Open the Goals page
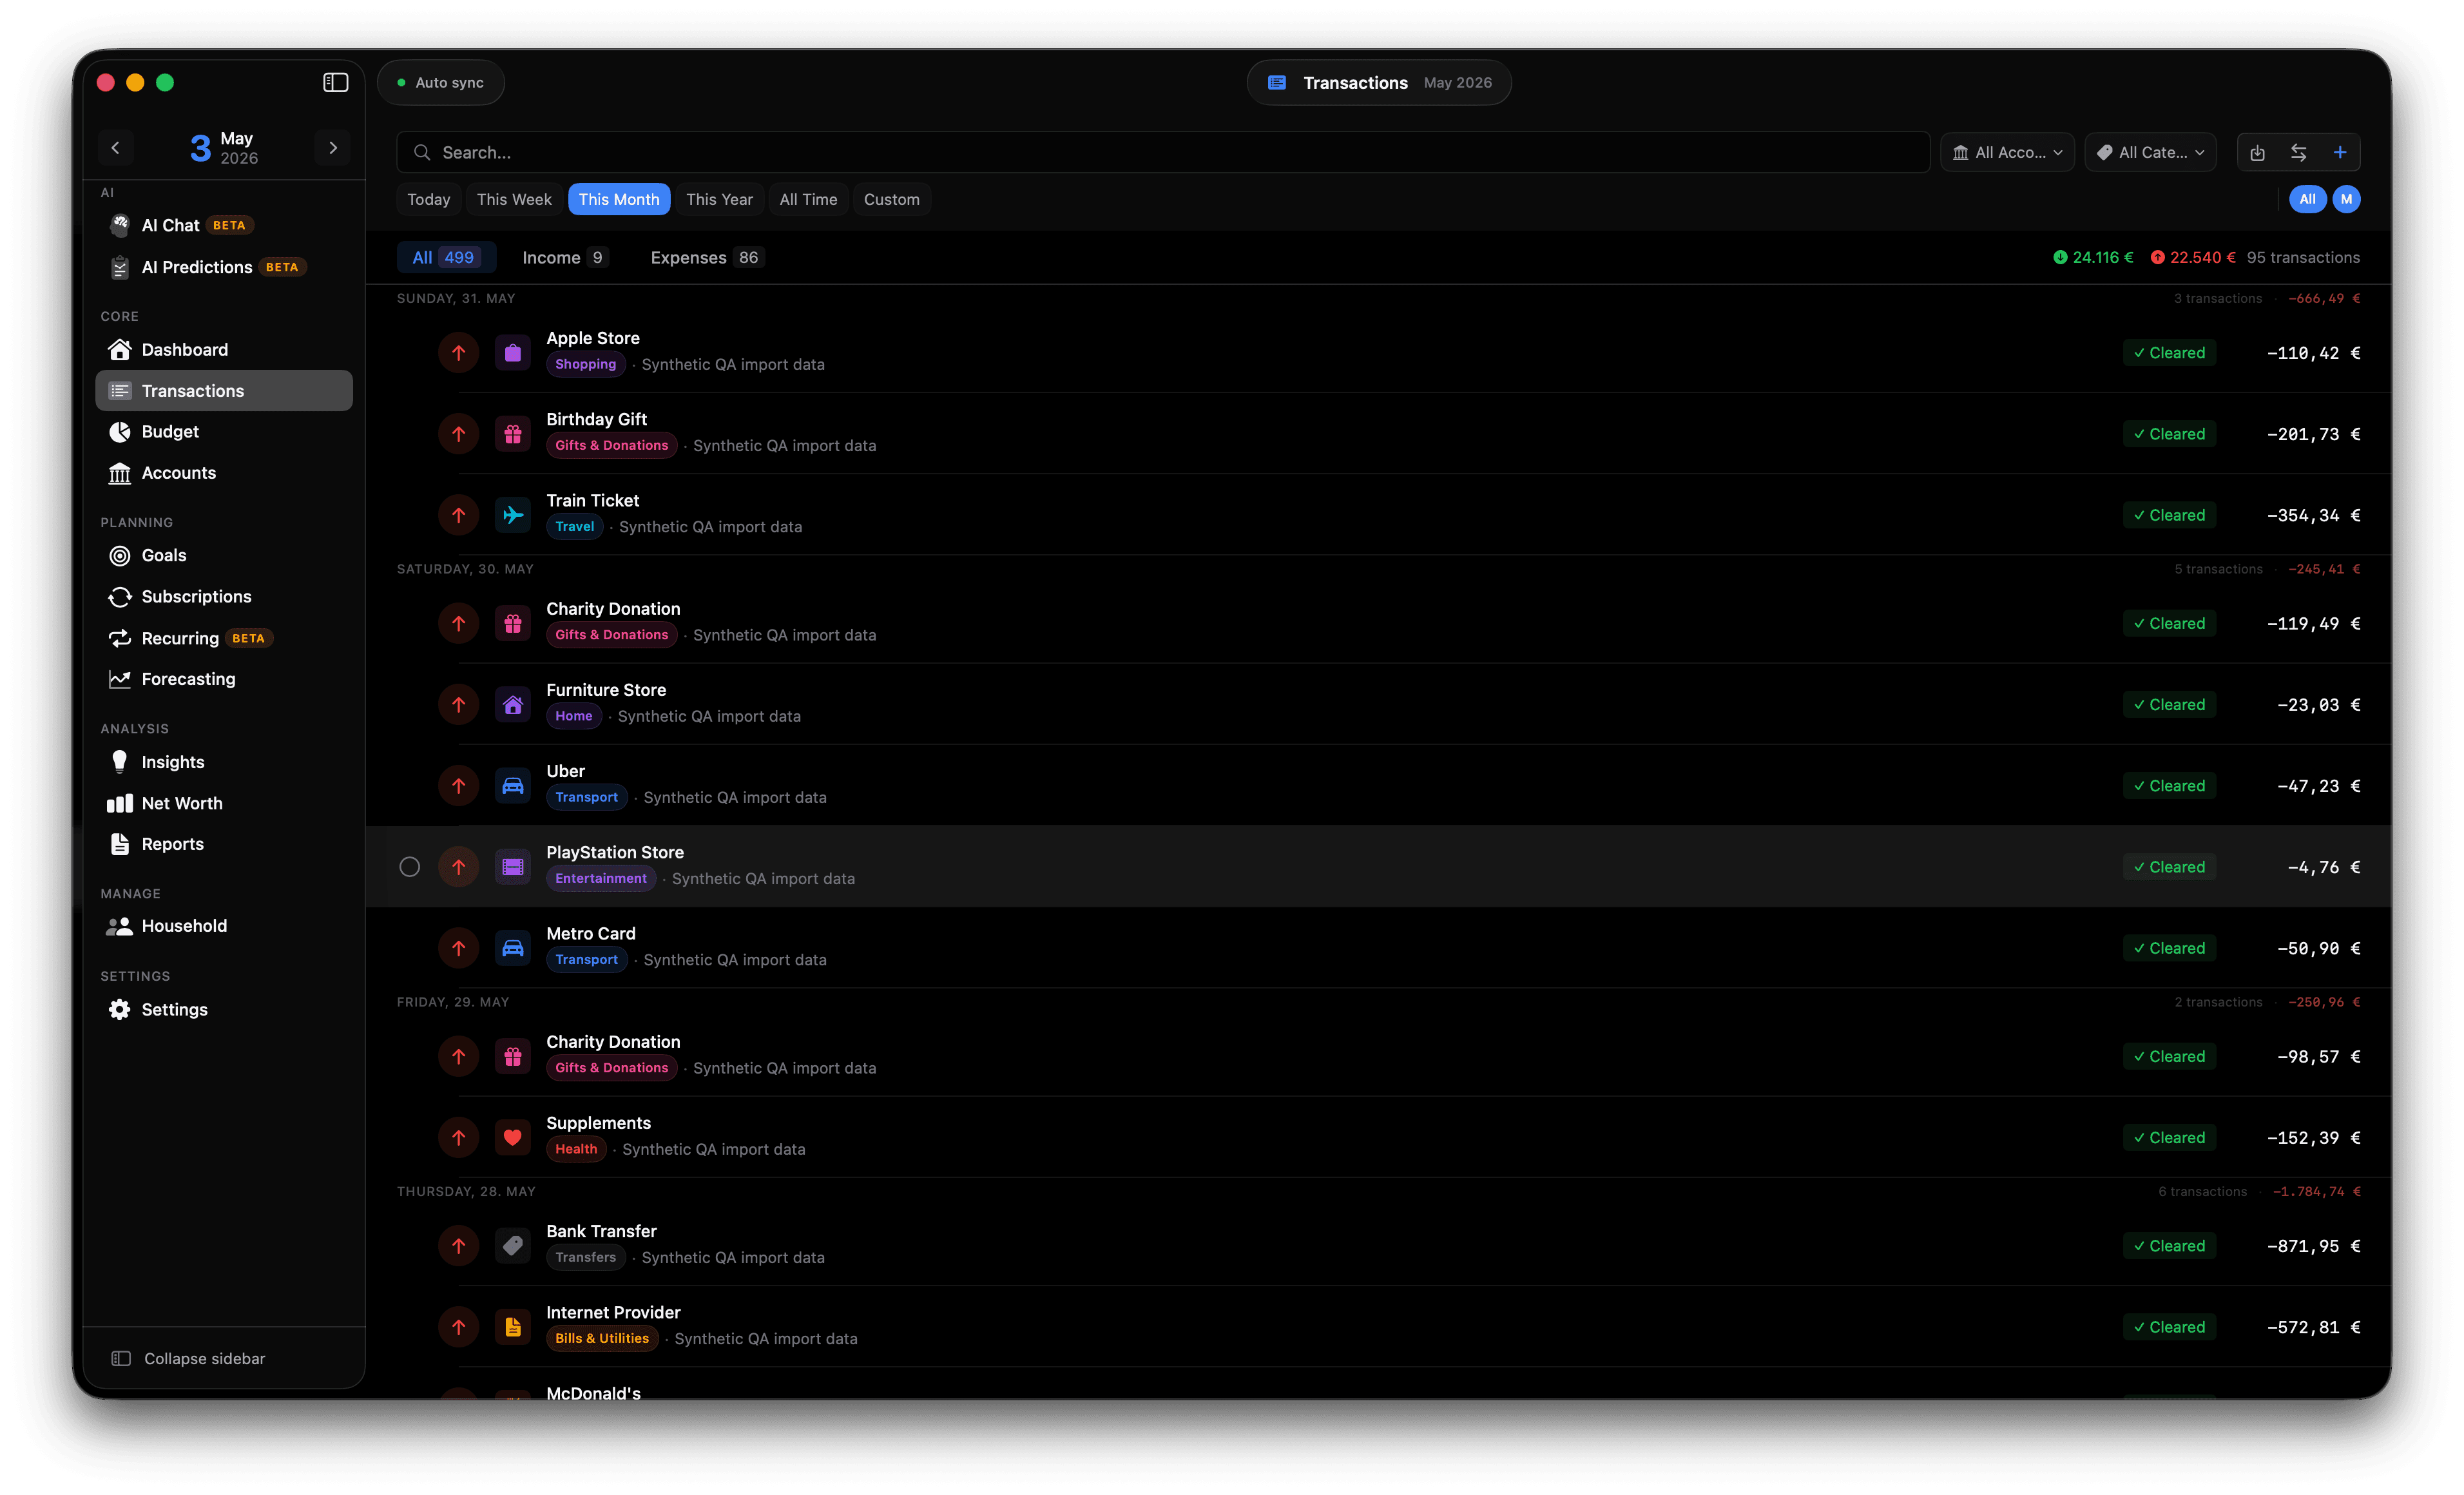 pyautogui.click(x=224, y=555)
